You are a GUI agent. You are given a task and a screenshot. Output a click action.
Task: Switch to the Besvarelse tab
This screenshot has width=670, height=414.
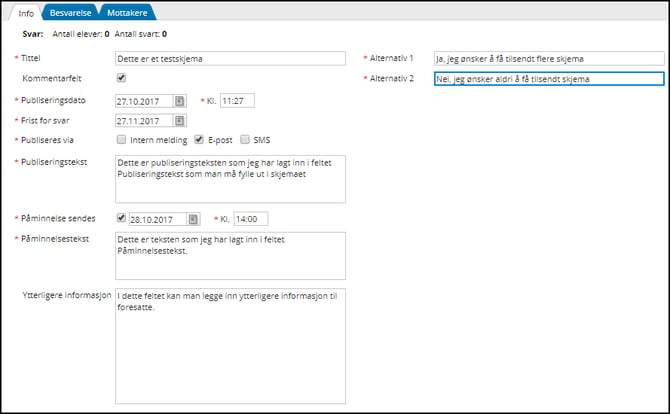pyautogui.click(x=72, y=13)
